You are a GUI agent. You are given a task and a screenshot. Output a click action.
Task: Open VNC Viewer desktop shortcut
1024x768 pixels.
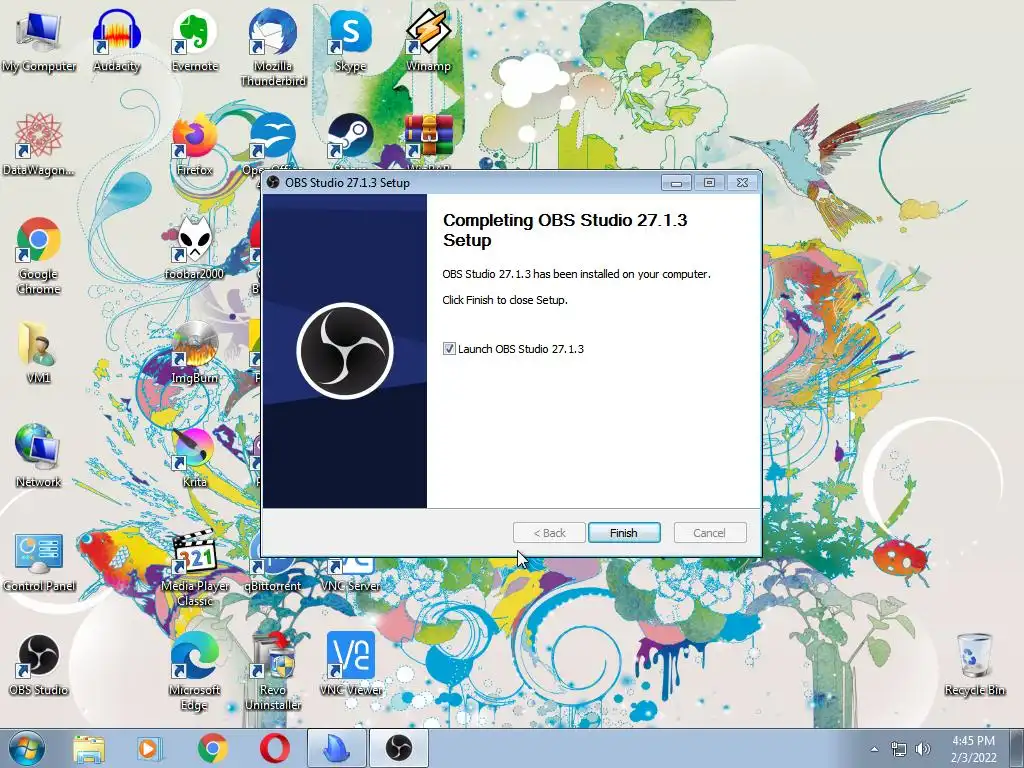point(350,664)
